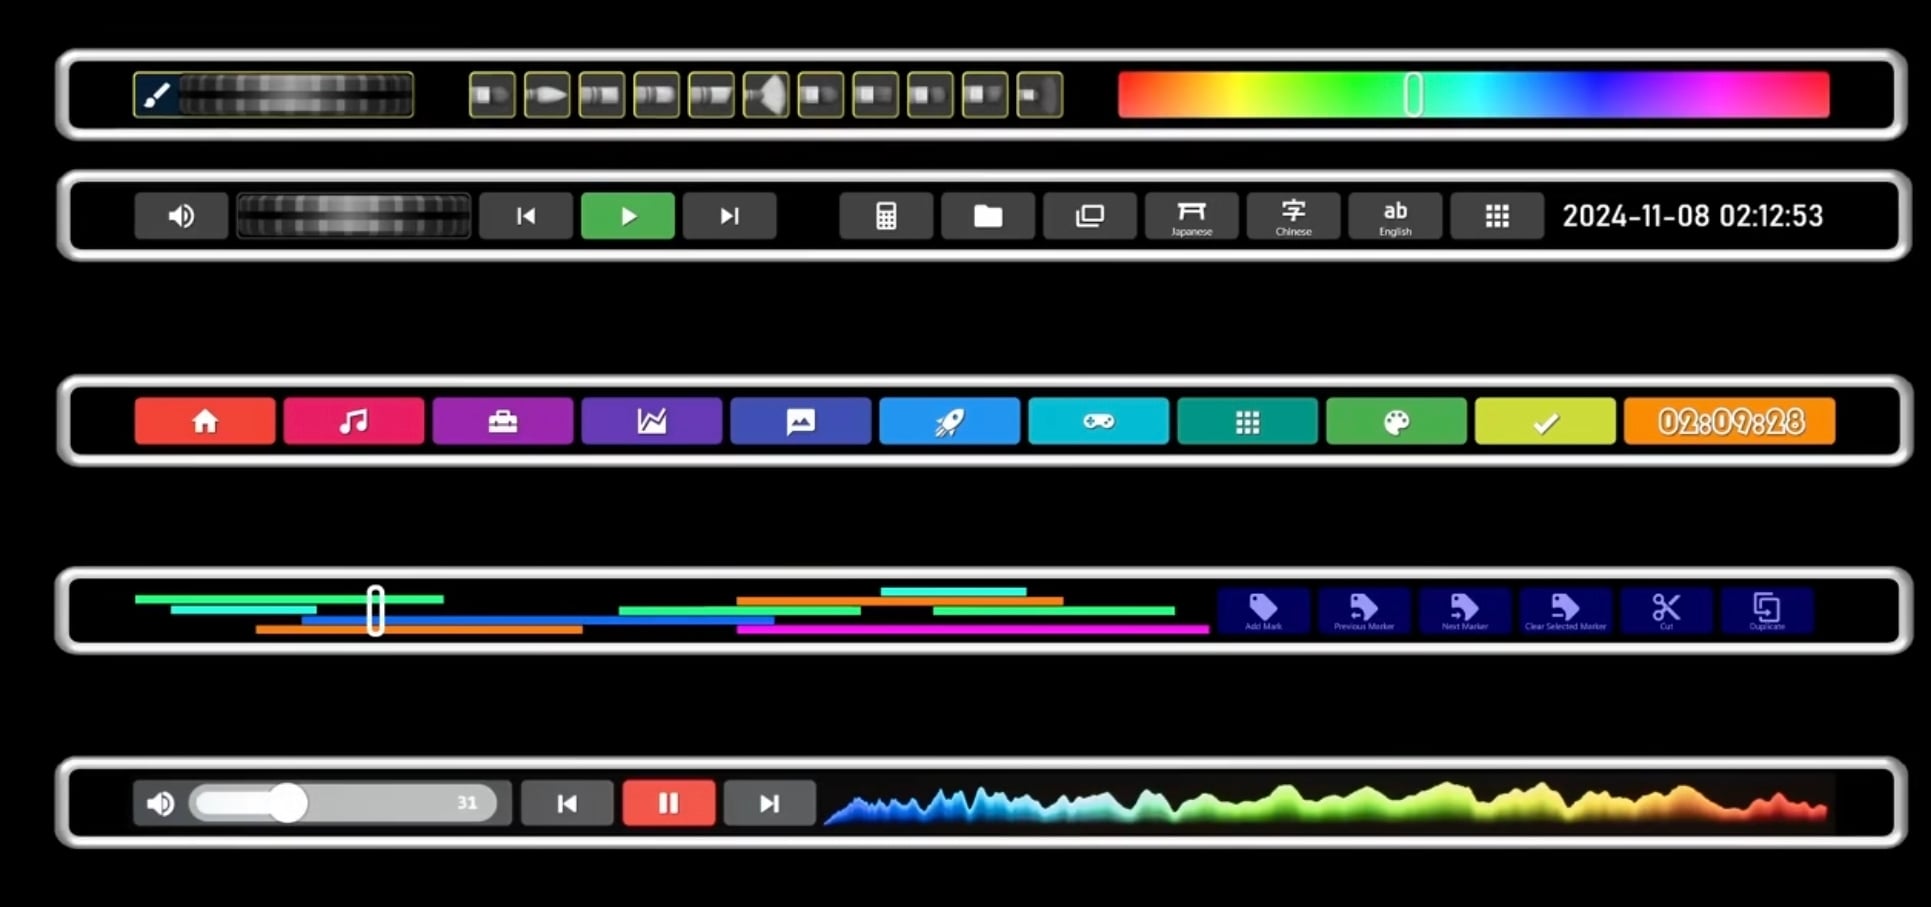1931x907 pixels.
Task: Click the orange timer showing 02:09:28
Action: (x=1730, y=421)
